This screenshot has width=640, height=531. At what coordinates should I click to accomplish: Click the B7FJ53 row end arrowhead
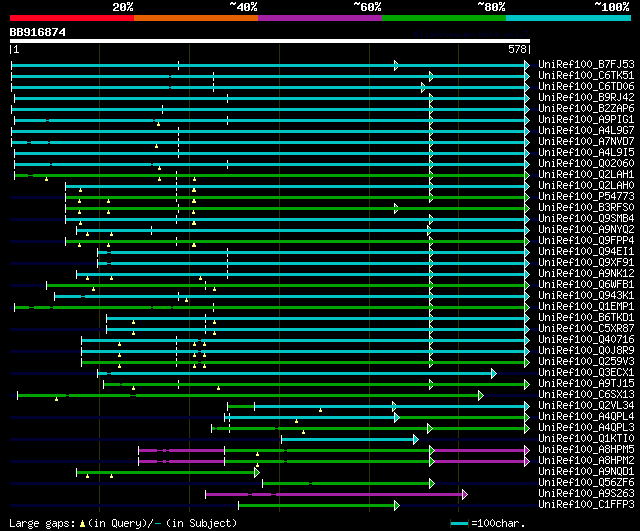(527, 65)
